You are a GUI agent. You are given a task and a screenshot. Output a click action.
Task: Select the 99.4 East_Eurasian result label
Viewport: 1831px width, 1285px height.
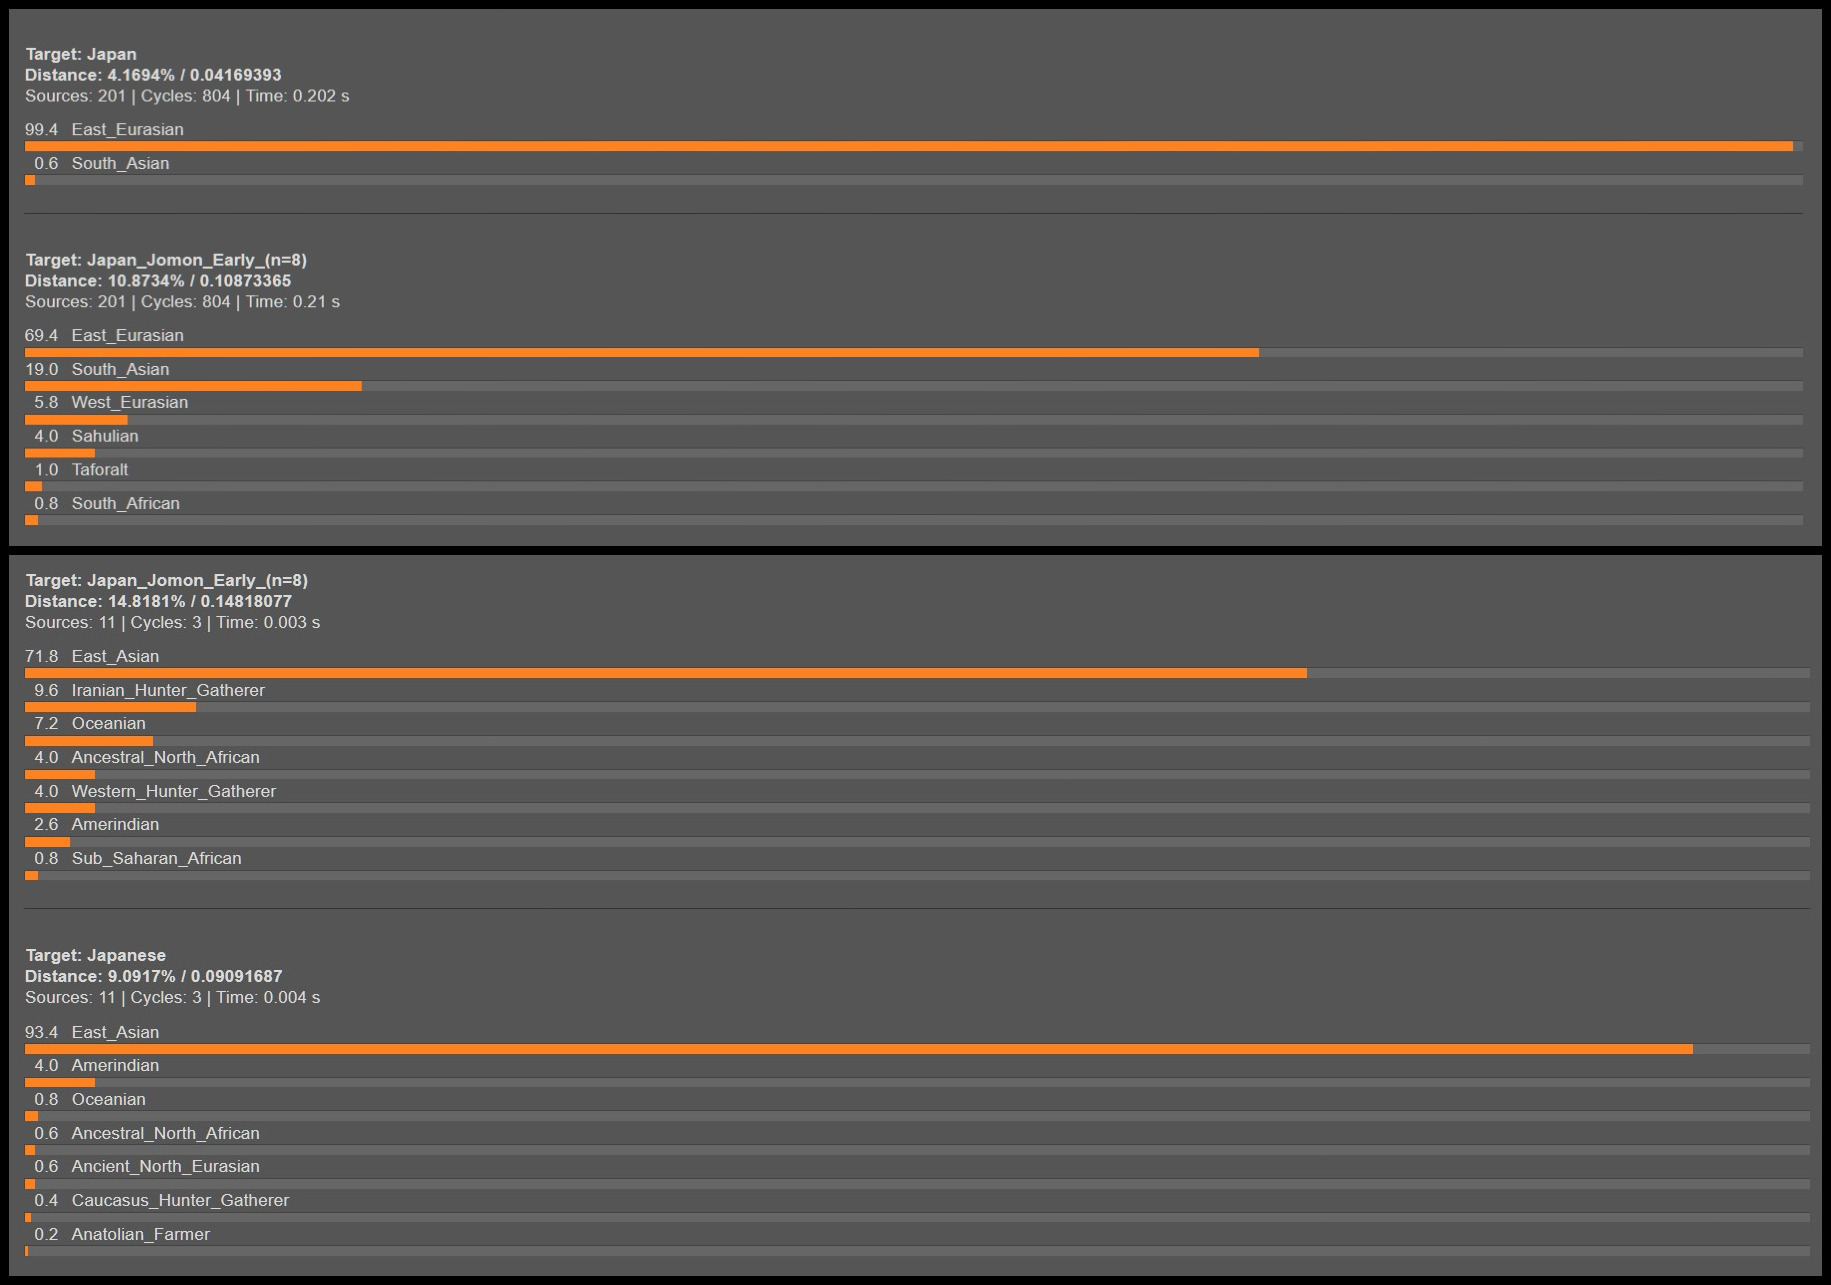[x=104, y=129]
